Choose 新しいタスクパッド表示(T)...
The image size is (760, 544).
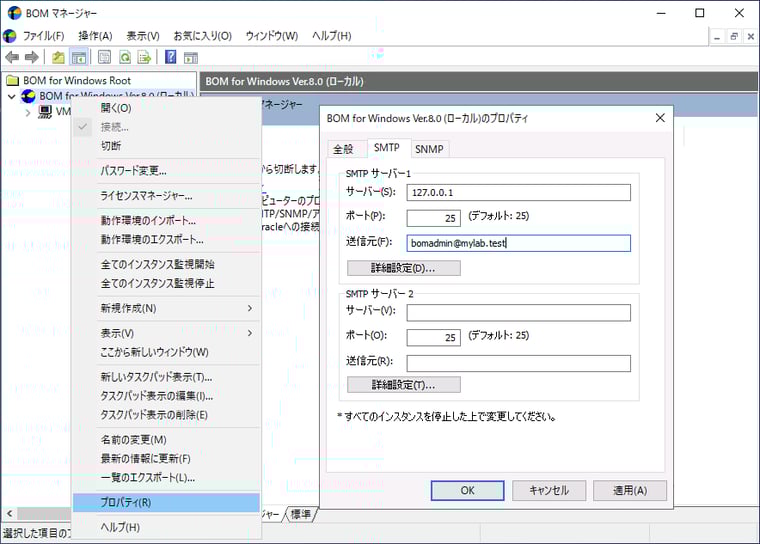click(x=167, y=377)
